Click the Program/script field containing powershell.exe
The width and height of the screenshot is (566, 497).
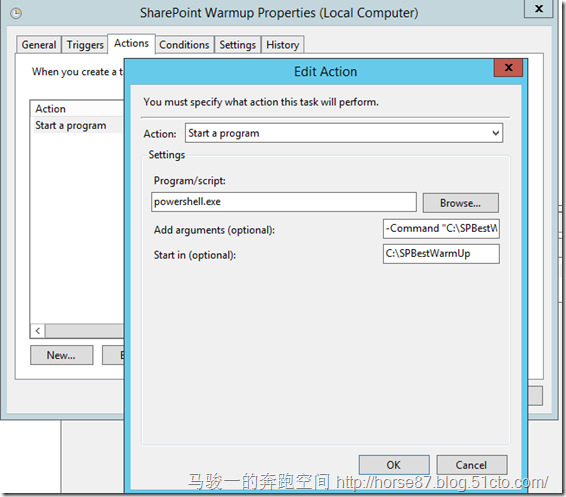pos(284,202)
